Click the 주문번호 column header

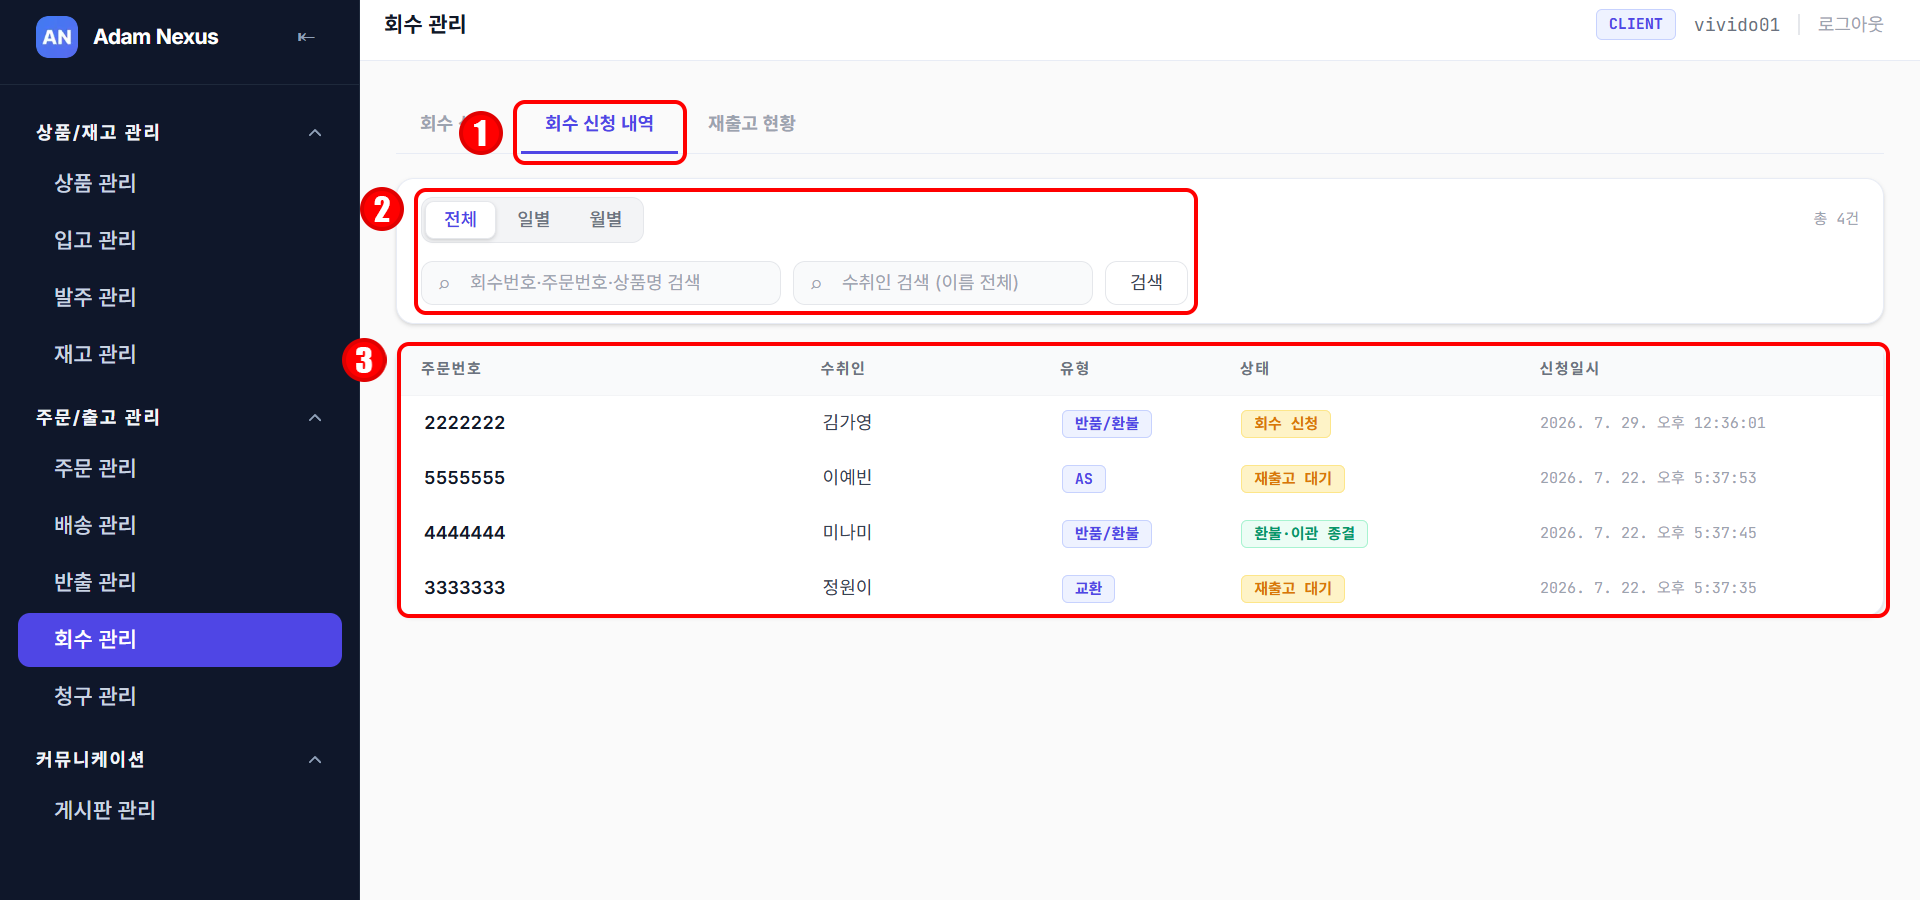[451, 369]
